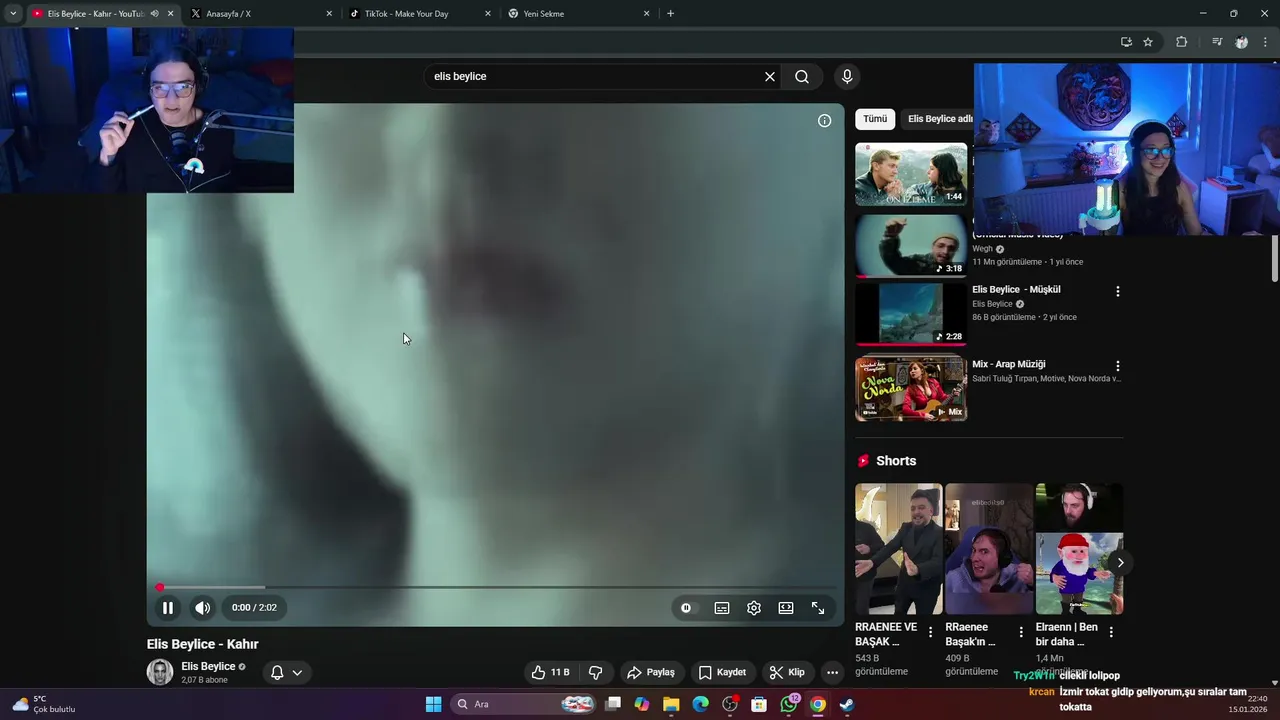
Task: Close the Anasayfa / X tab
Action: [329, 14]
